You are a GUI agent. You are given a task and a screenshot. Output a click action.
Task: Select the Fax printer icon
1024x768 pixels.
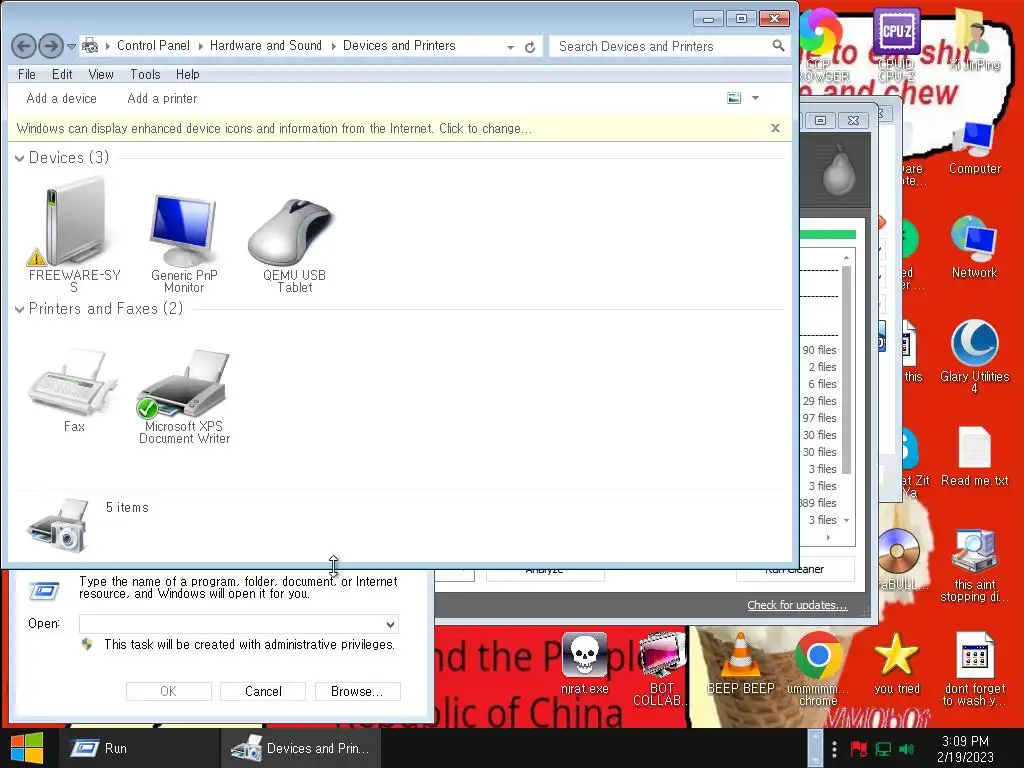74,390
